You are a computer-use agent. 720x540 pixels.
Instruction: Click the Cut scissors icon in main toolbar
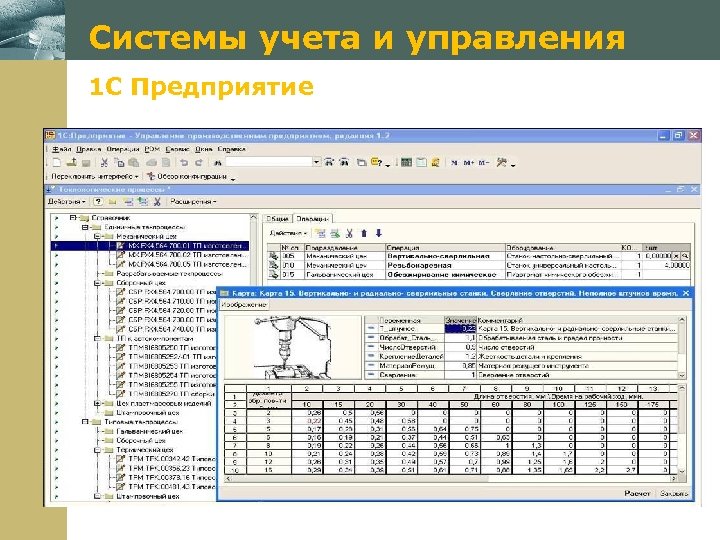click(x=105, y=163)
